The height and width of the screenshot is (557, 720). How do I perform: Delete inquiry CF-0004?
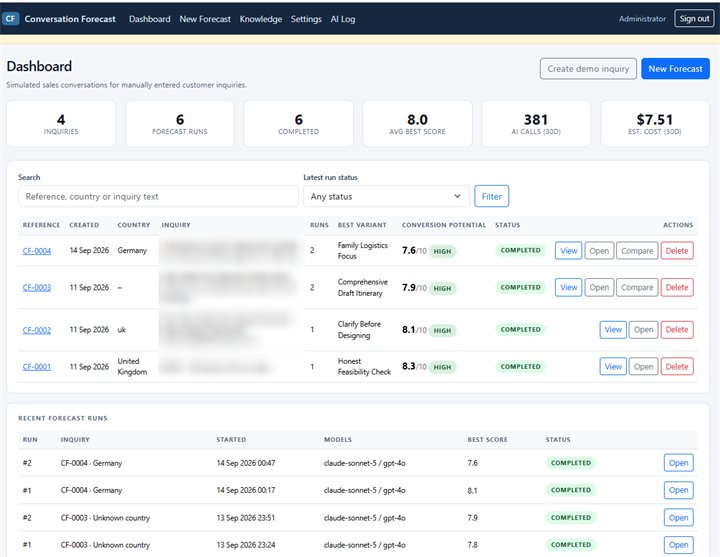pyautogui.click(x=677, y=251)
